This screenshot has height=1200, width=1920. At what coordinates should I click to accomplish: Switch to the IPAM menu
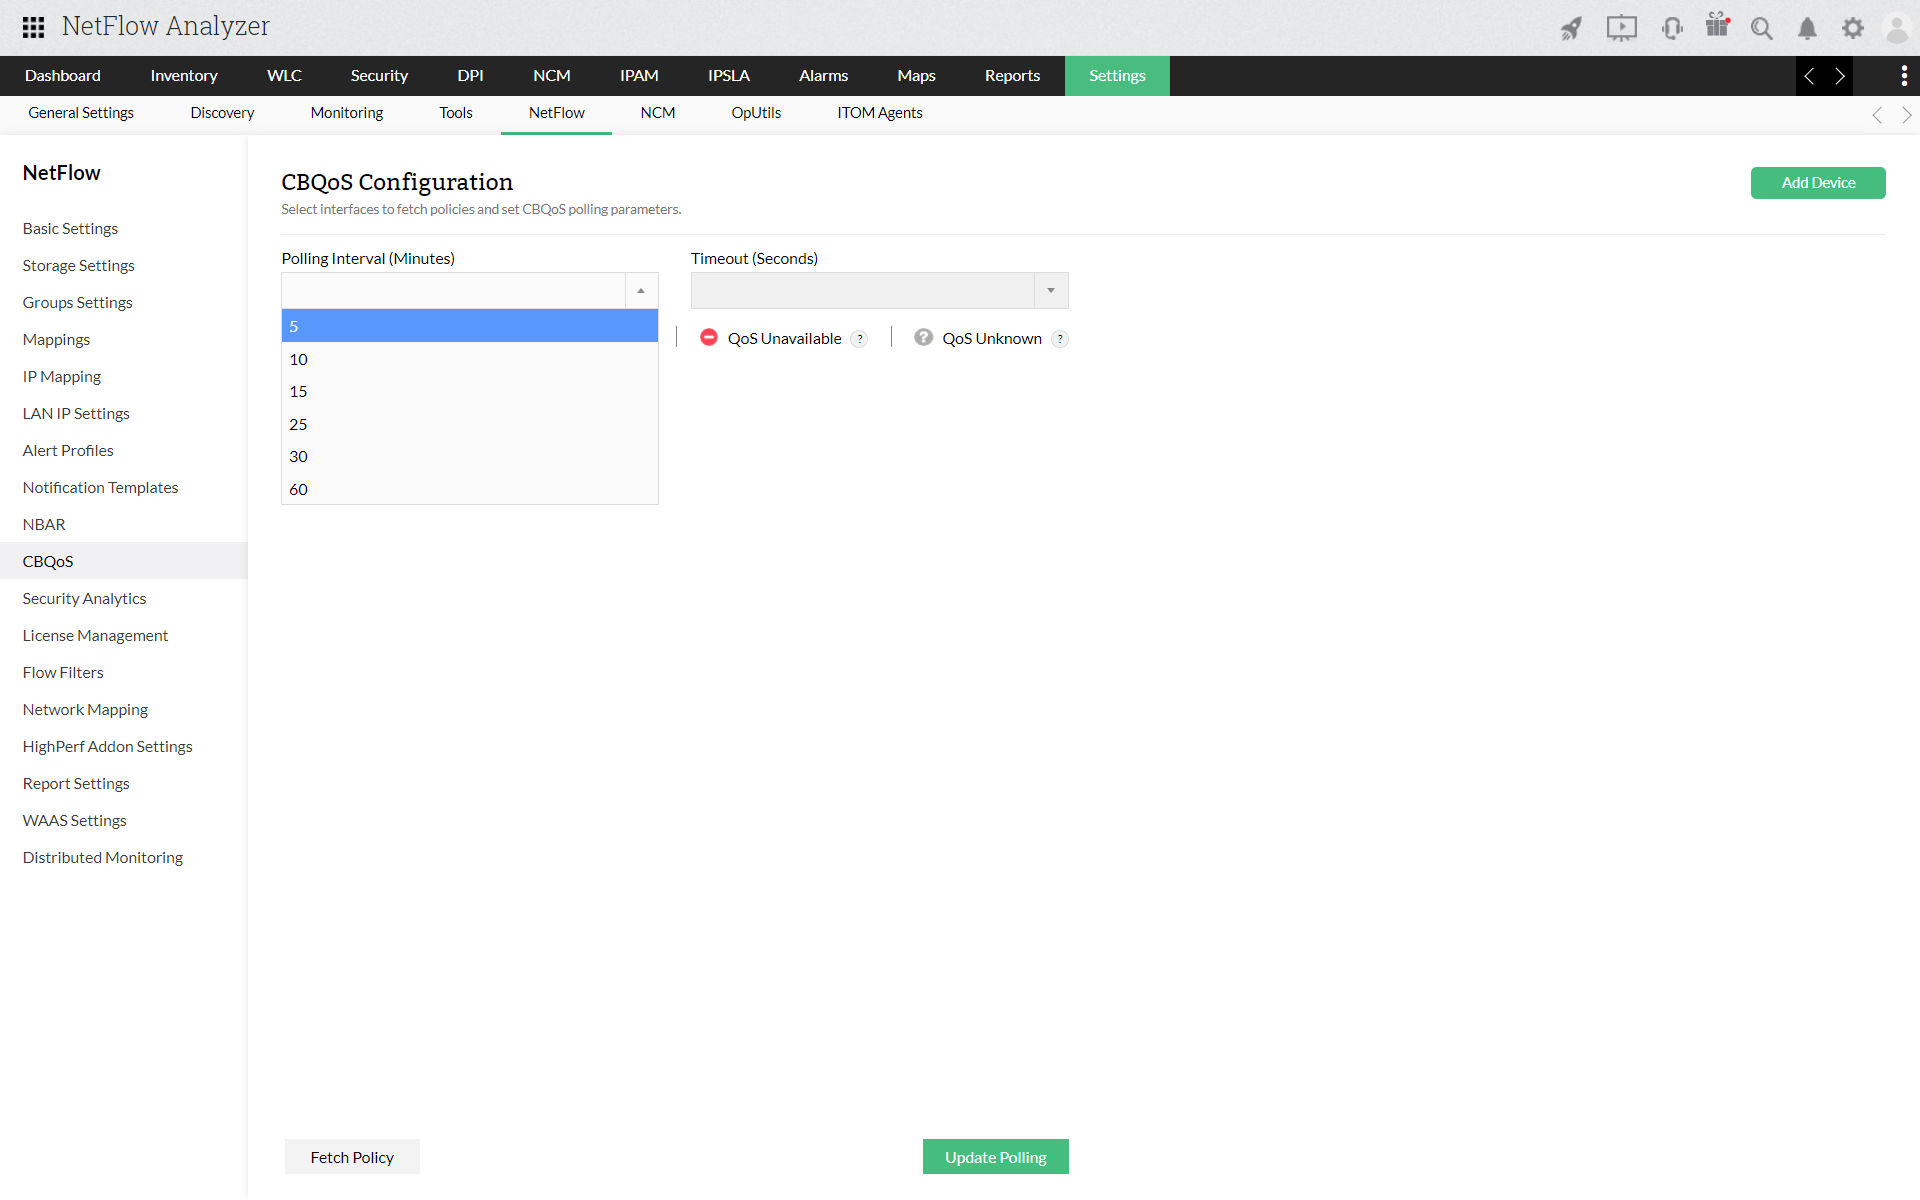(639, 75)
